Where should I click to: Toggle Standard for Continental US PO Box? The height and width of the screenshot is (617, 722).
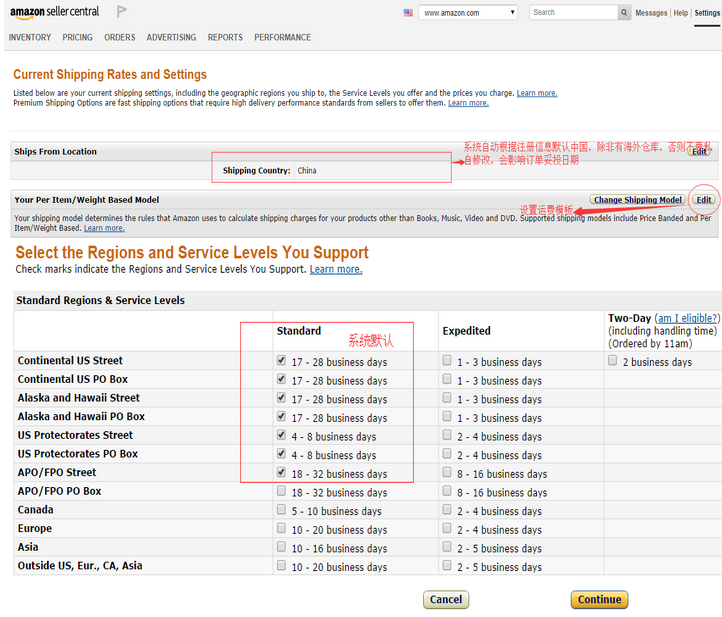pyautogui.click(x=281, y=379)
